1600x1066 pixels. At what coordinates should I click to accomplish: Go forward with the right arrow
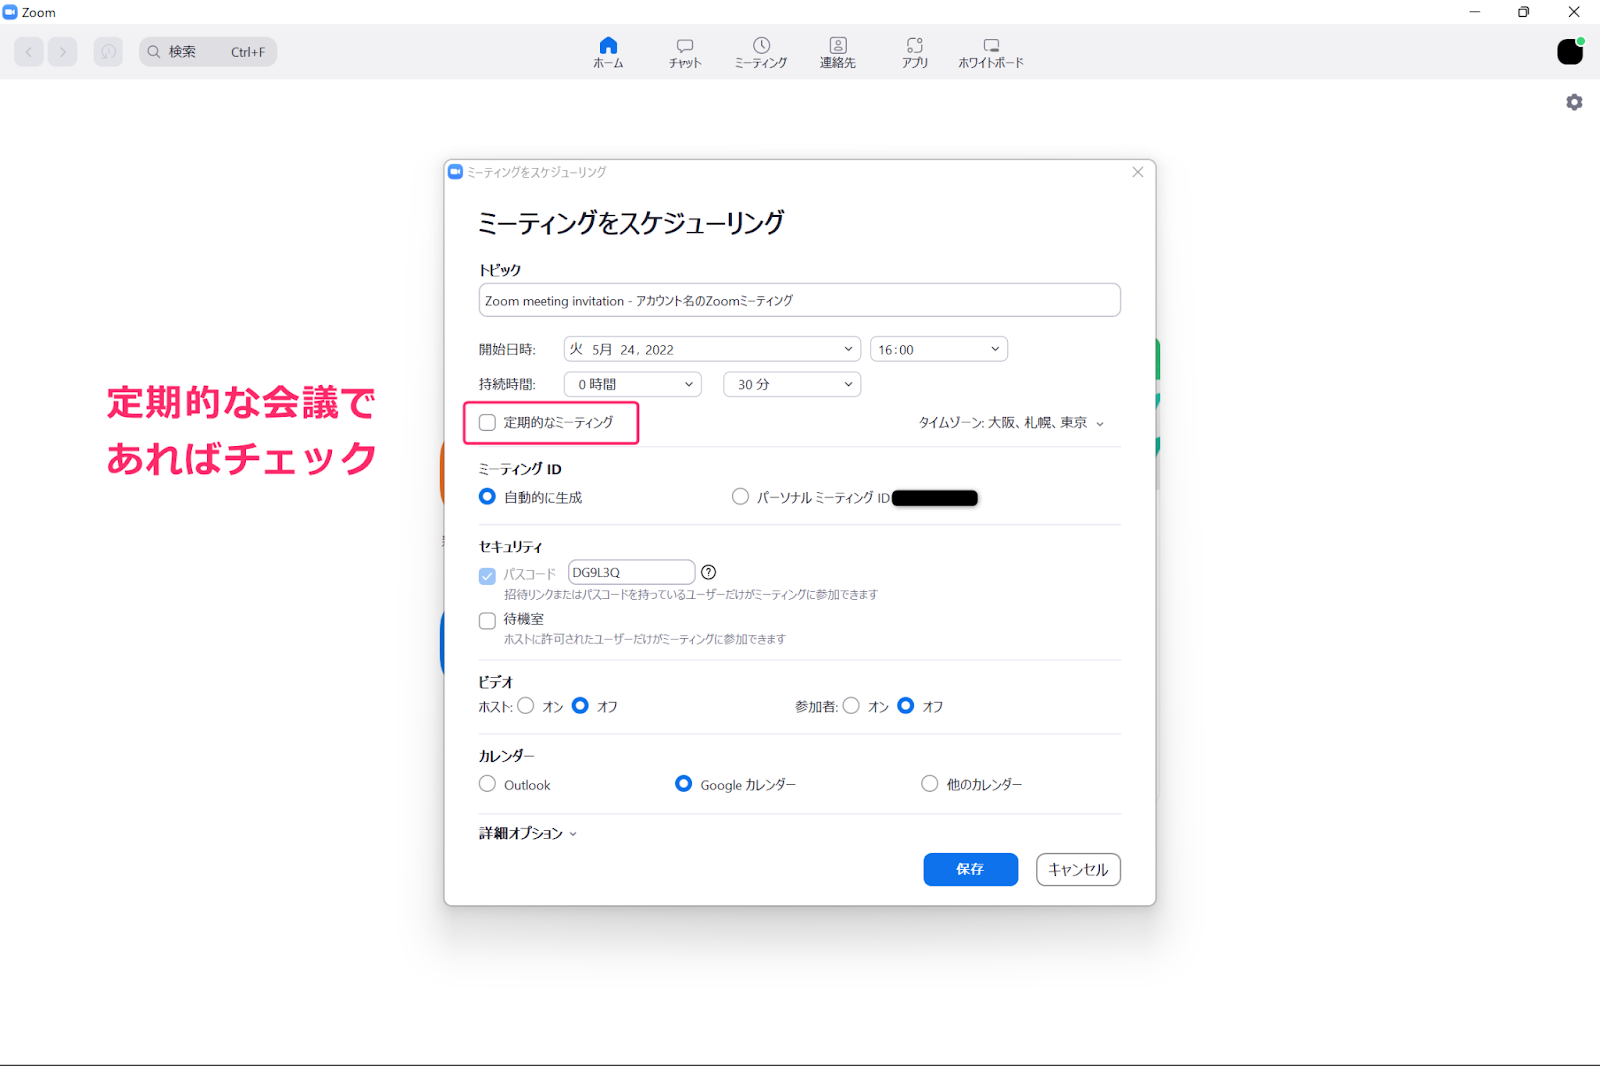(62, 52)
